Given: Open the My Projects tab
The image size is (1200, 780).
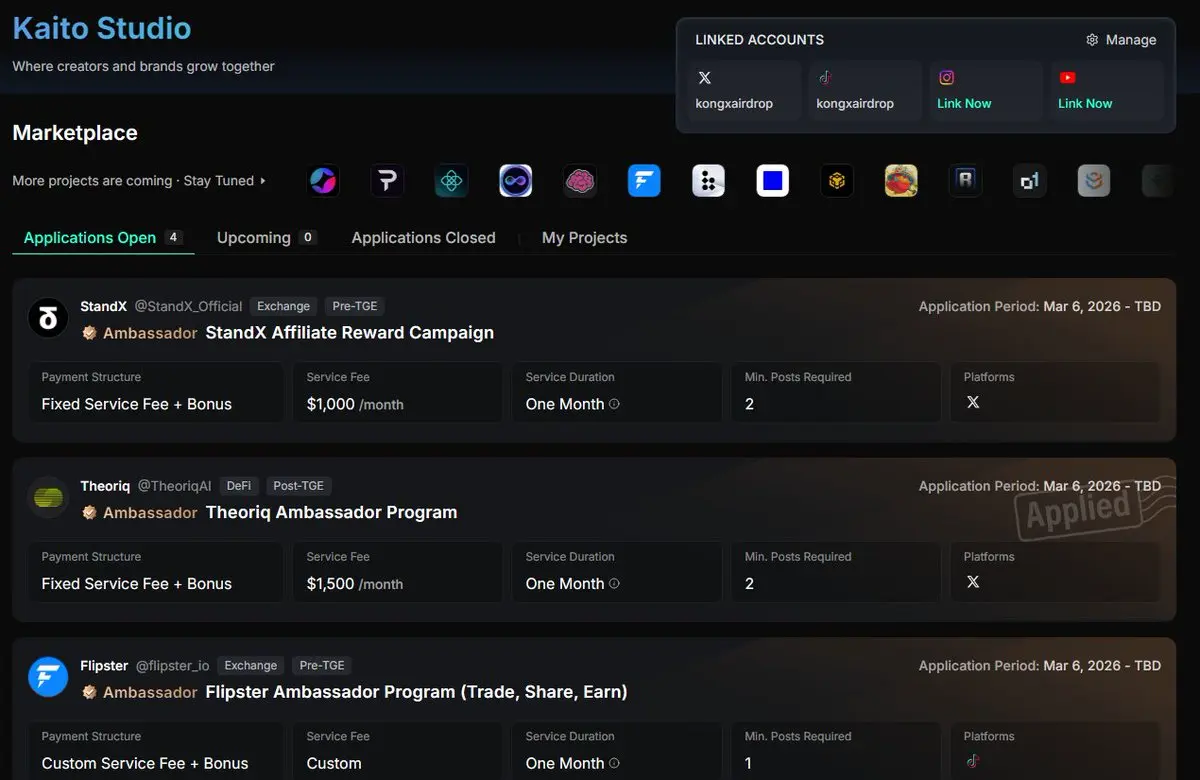Looking at the screenshot, I should 584,238.
